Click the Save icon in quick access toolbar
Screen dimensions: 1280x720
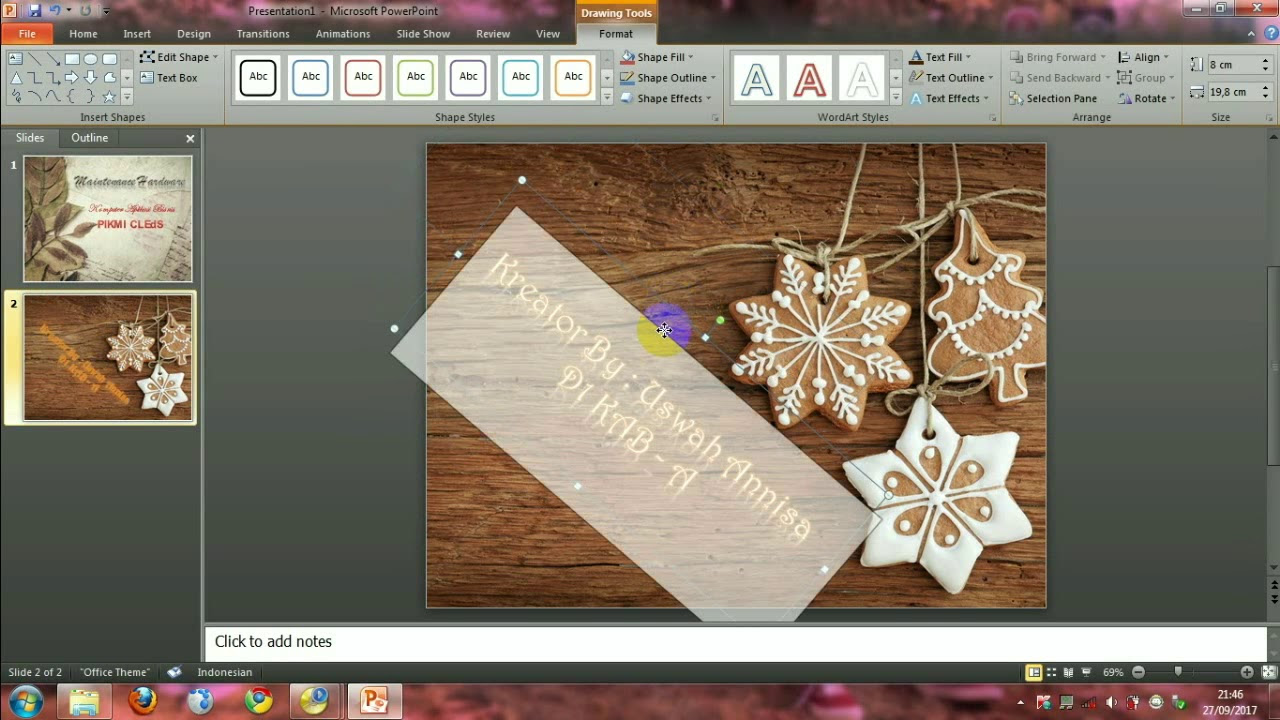35,11
